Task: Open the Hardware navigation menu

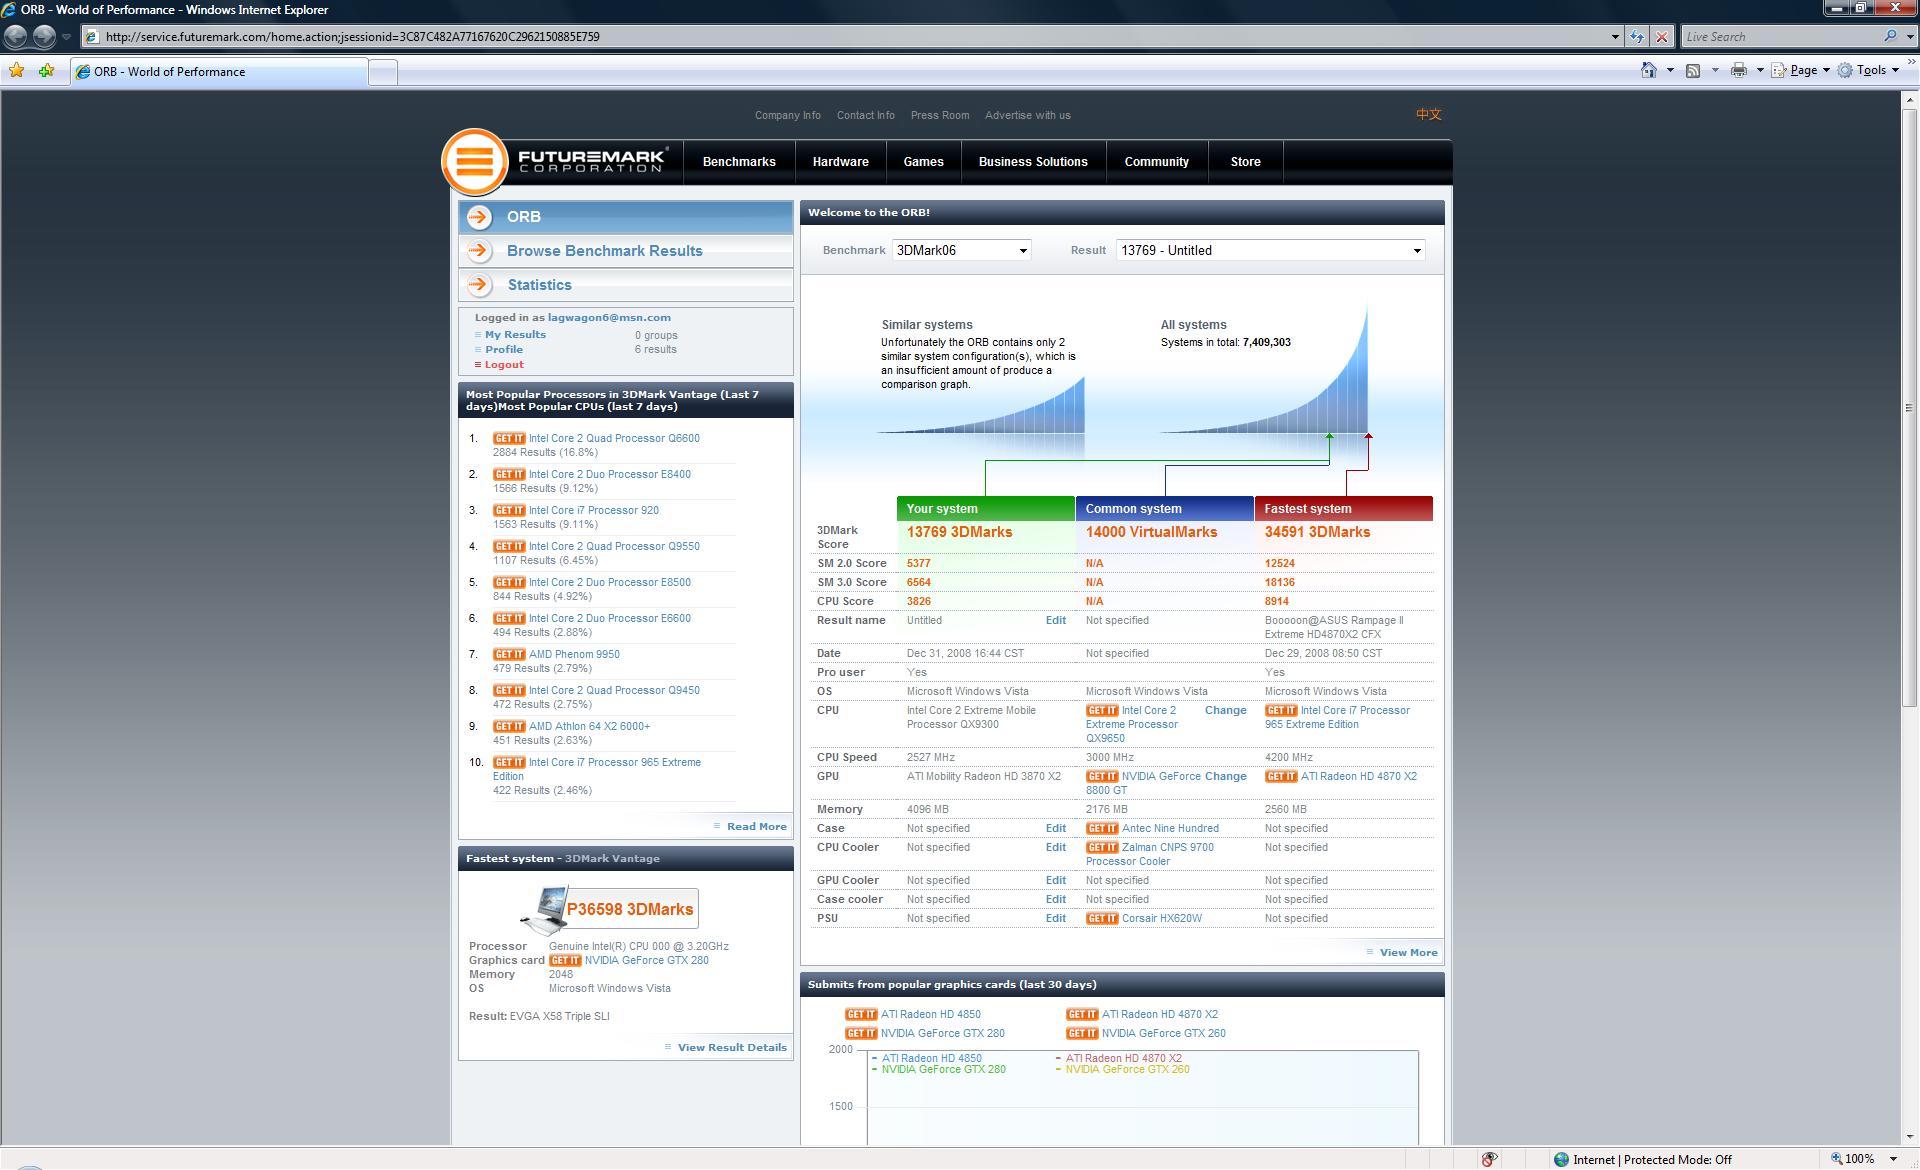Action: 841,162
